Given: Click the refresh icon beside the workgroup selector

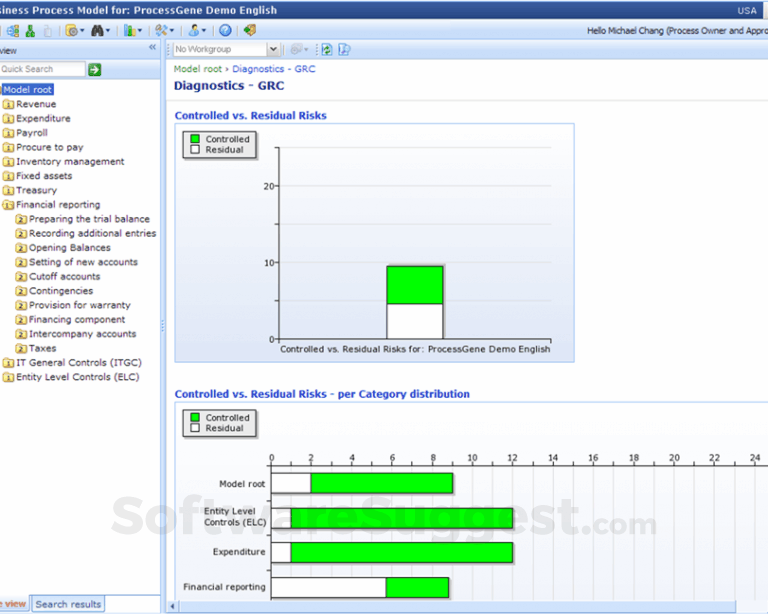Looking at the screenshot, I should [x=327, y=49].
